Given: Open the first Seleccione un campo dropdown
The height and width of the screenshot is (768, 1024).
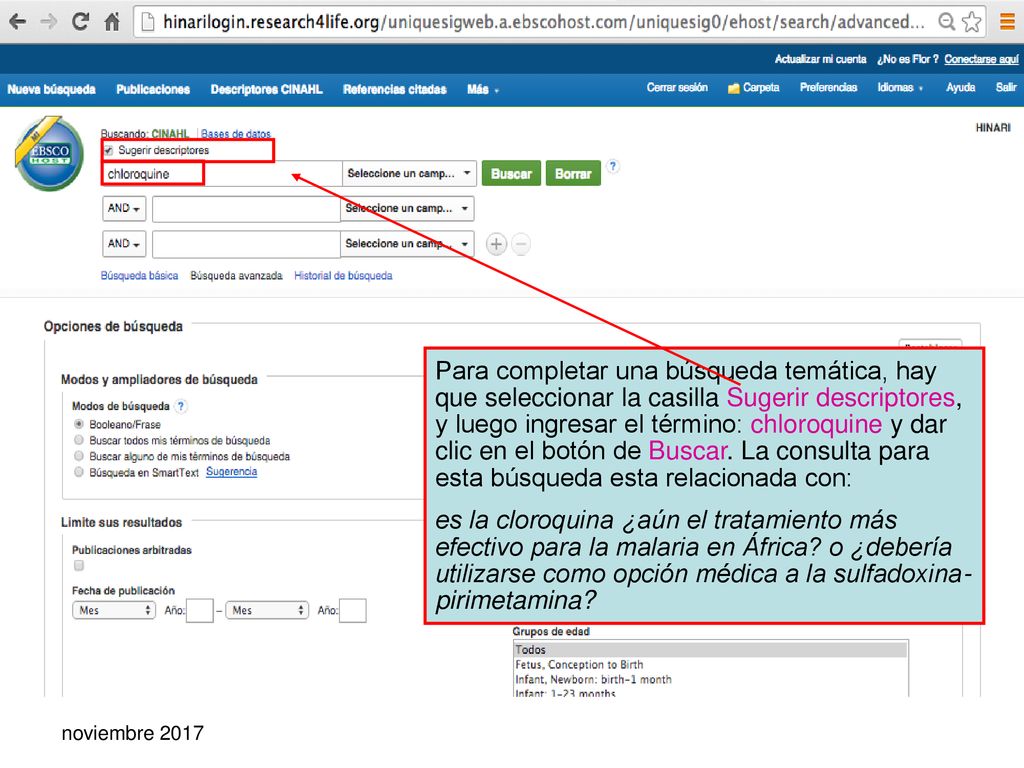Looking at the screenshot, I should [x=409, y=174].
